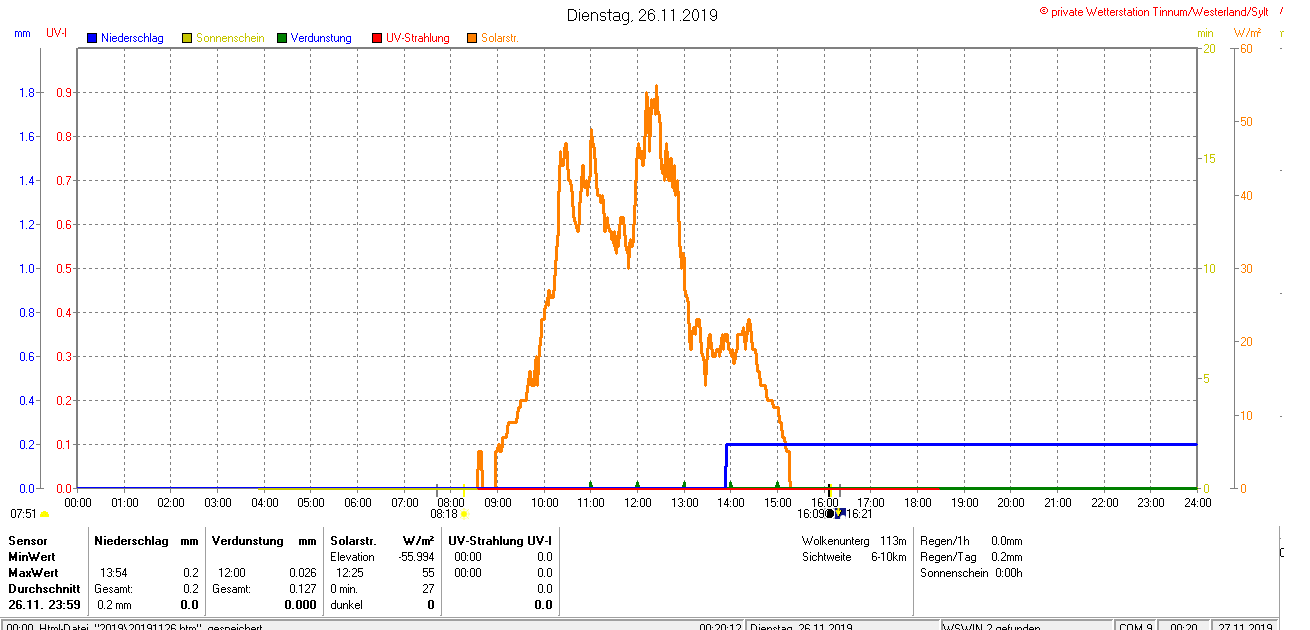This screenshot has width=1310, height=630.
Task: Click the red UV-Strahlung legend swatch
Action: pos(377,38)
